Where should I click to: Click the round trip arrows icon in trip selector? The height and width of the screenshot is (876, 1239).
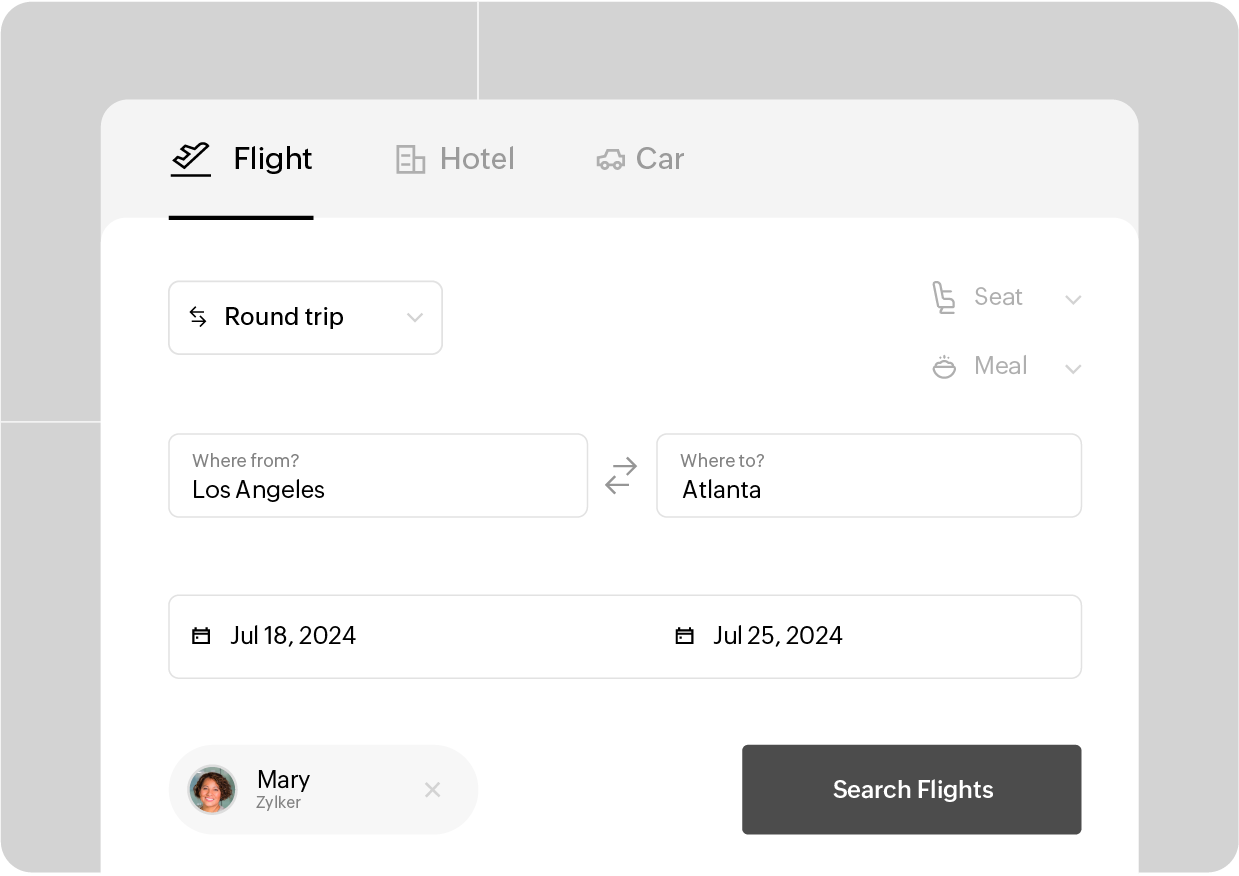[197, 317]
